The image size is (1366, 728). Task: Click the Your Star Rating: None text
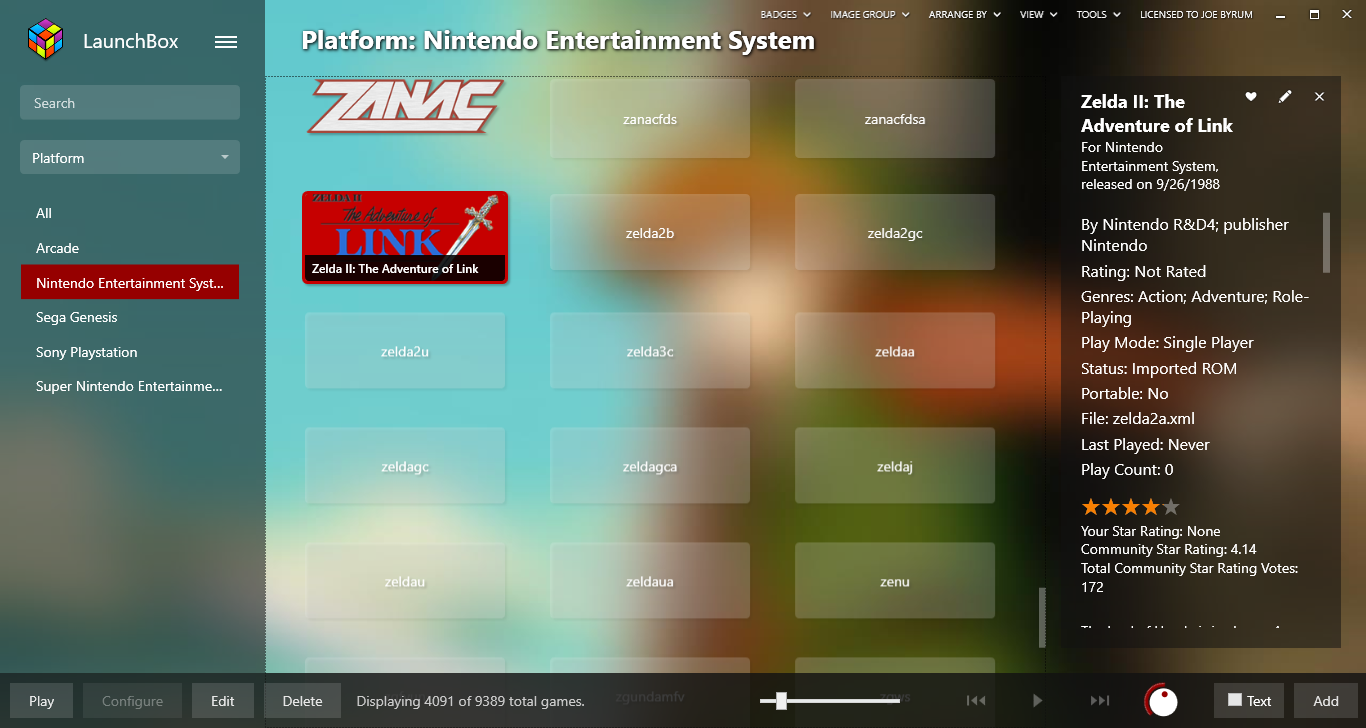[1150, 531]
